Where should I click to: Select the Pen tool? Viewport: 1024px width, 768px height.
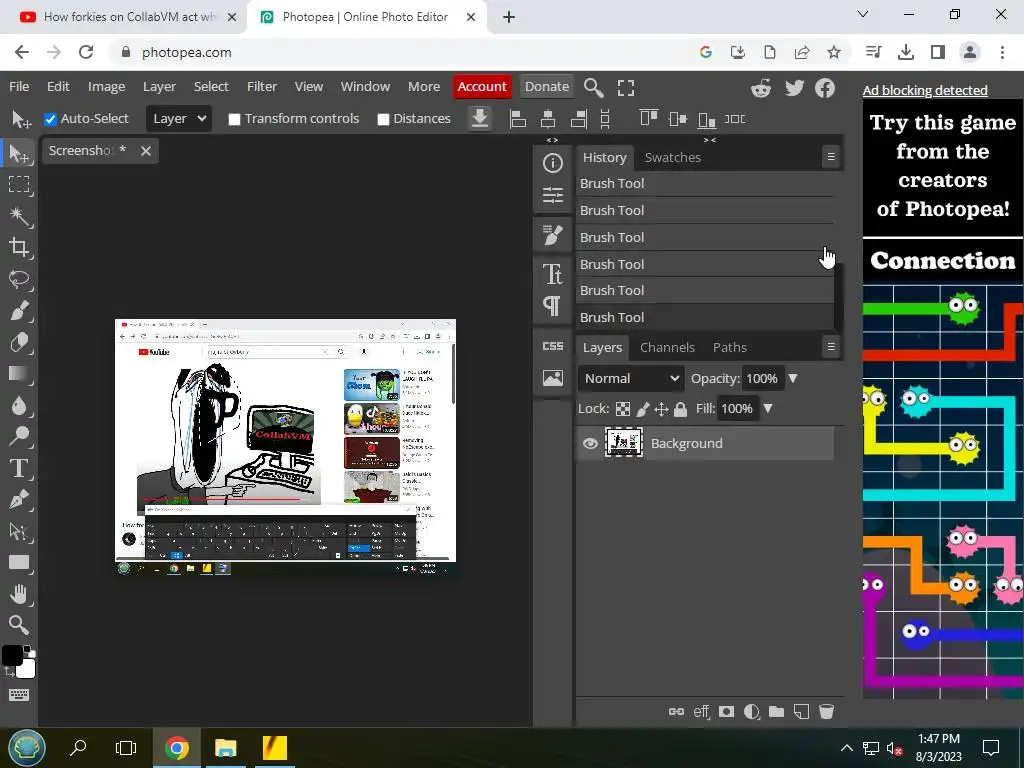[19, 500]
